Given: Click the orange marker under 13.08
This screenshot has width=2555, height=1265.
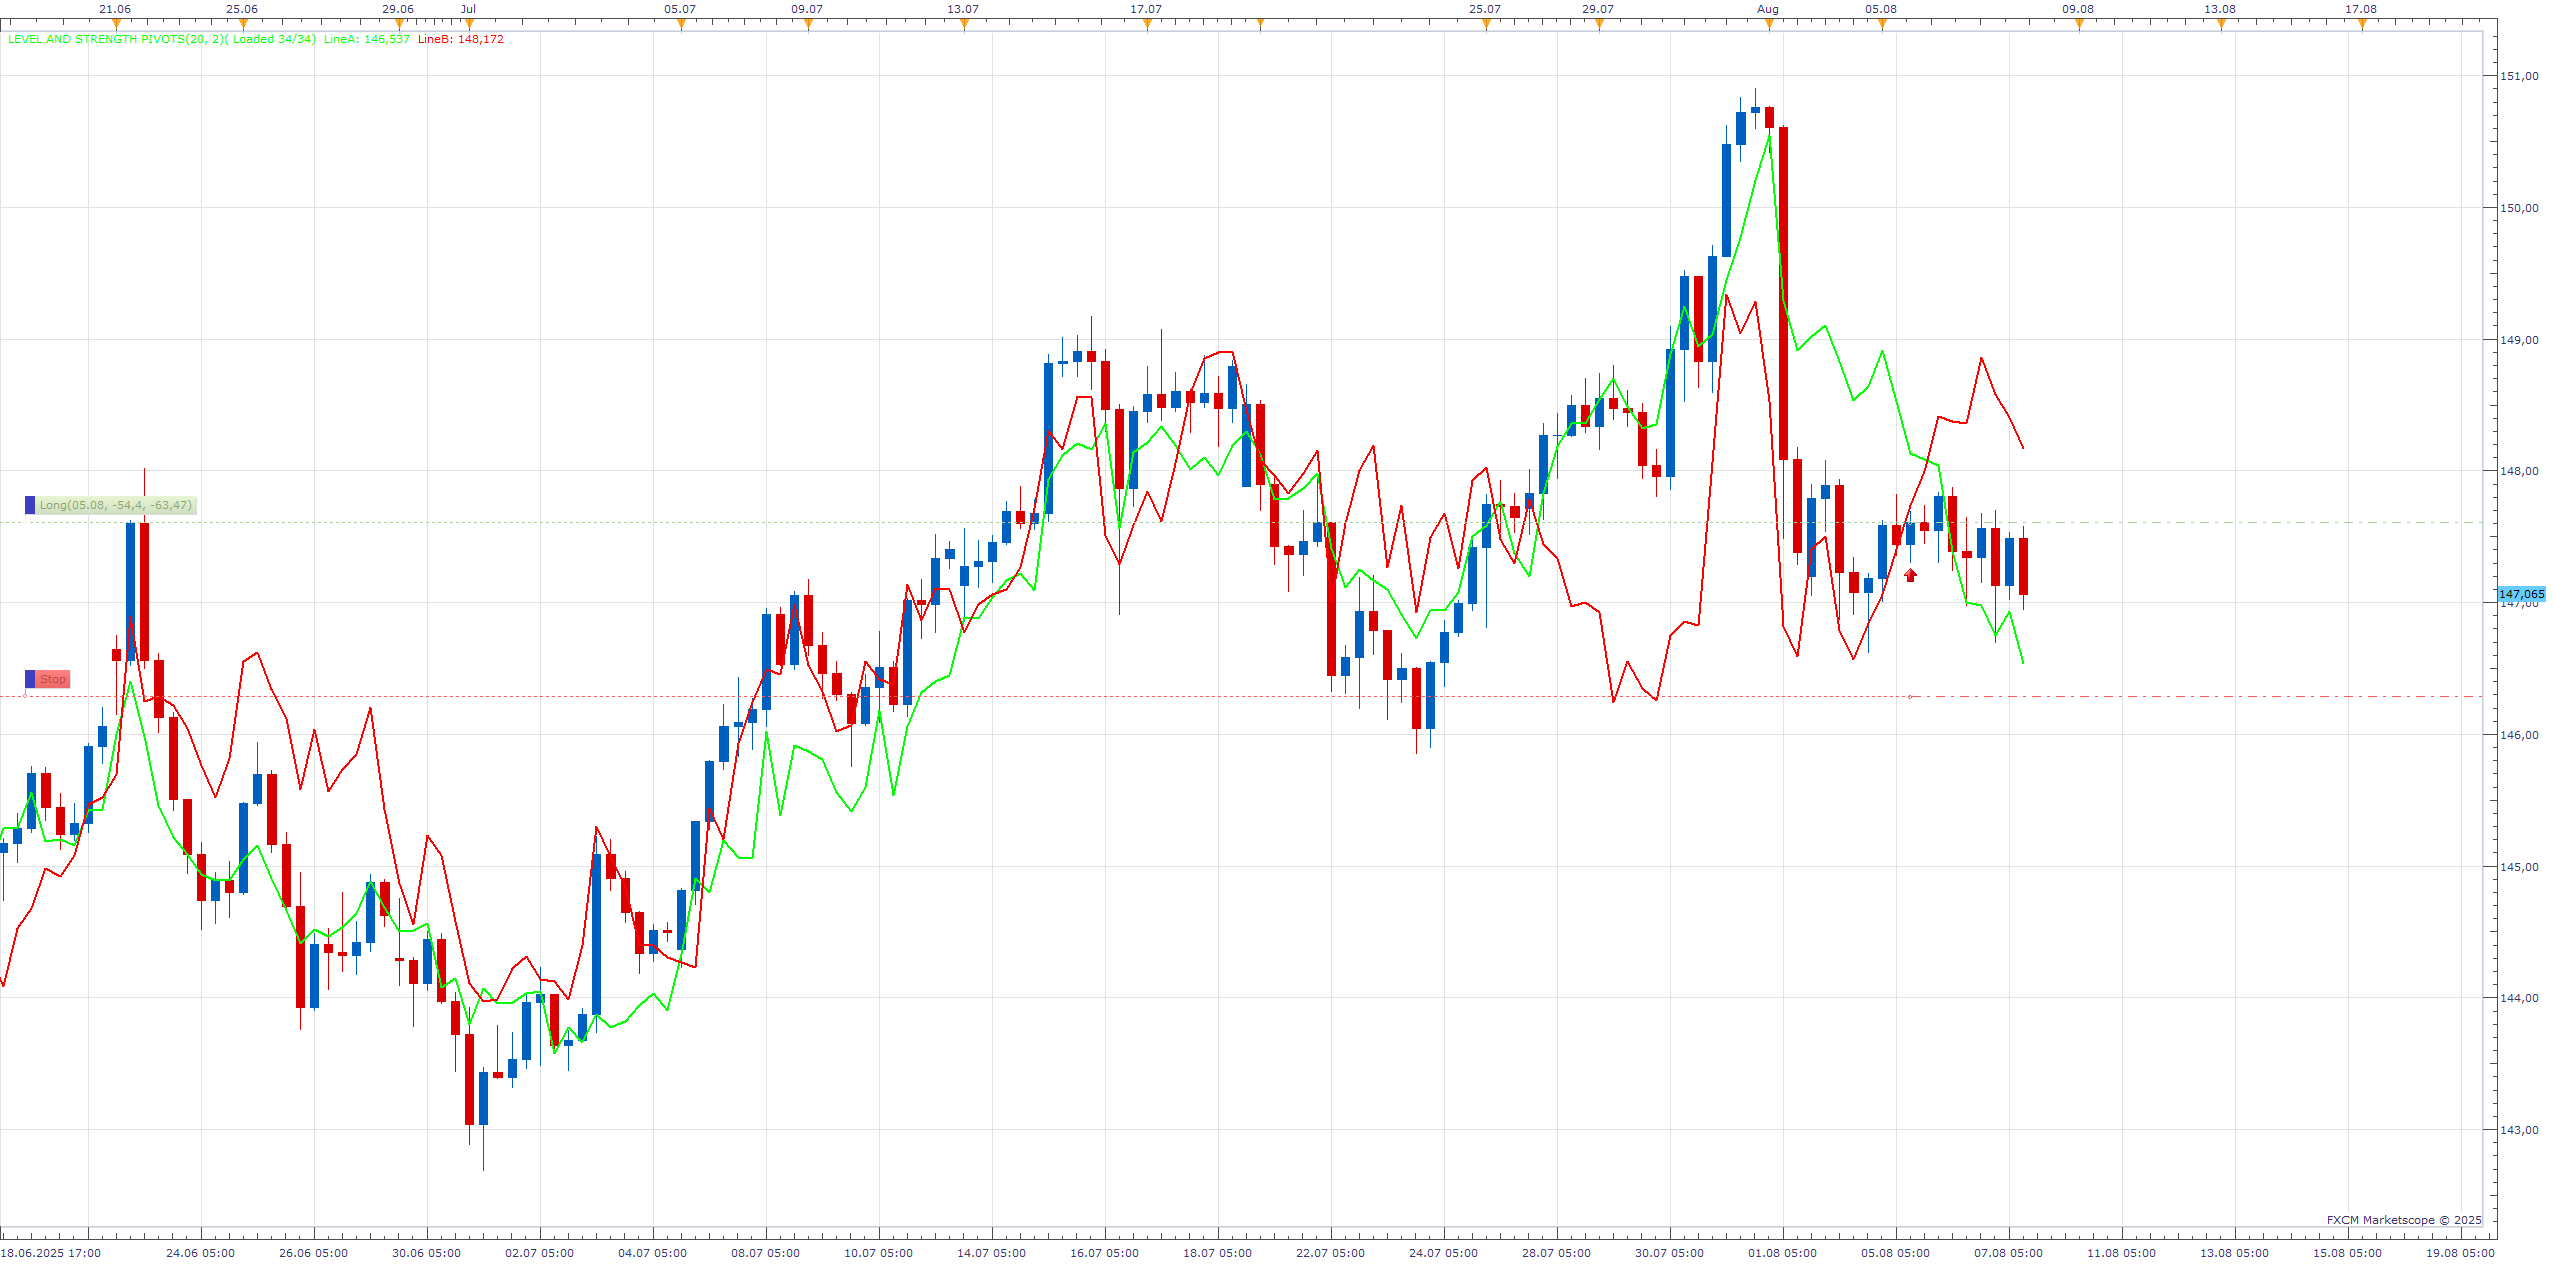Looking at the screenshot, I should 2221,24.
